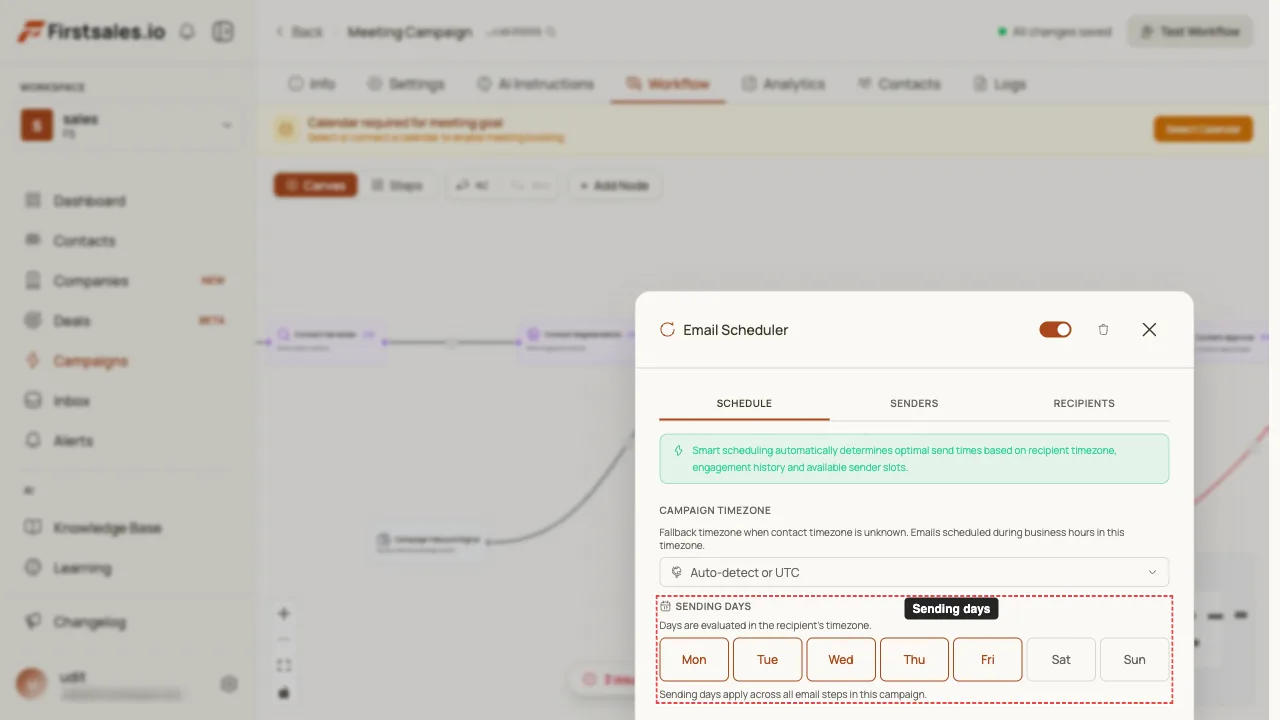Image resolution: width=1280 pixels, height=720 pixels.
Task: Close the Email Scheduler panel
Action: click(1149, 330)
